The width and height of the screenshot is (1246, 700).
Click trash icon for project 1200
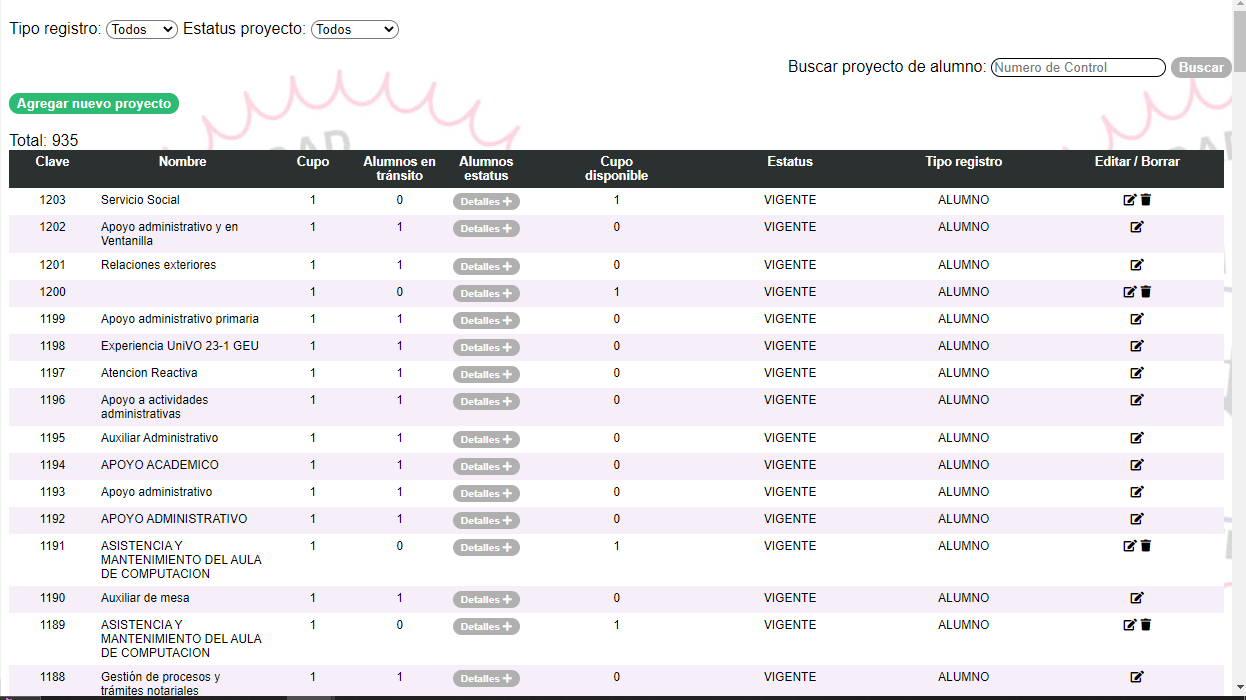click(x=1146, y=292)
